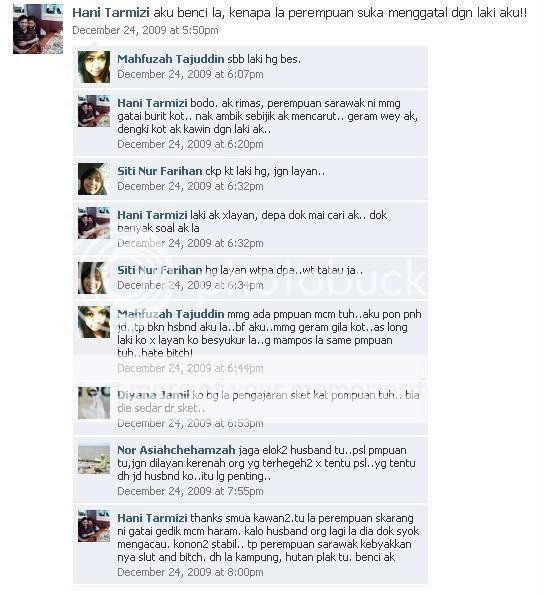Open Hani Tarmizi's avatar on the 8:00pm comment
The image size is (544, 595).
pyautogui.click(x=94, y=526)
